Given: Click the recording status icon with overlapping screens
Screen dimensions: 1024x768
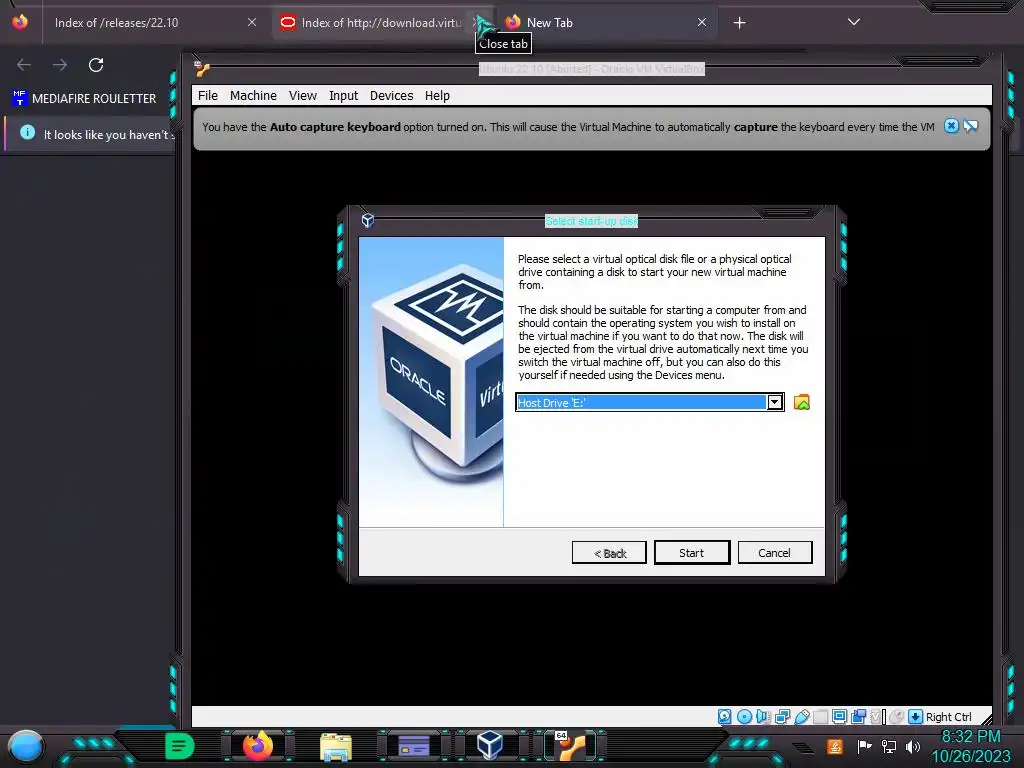Looking at the screenshot, I should (x=858, y=716).
